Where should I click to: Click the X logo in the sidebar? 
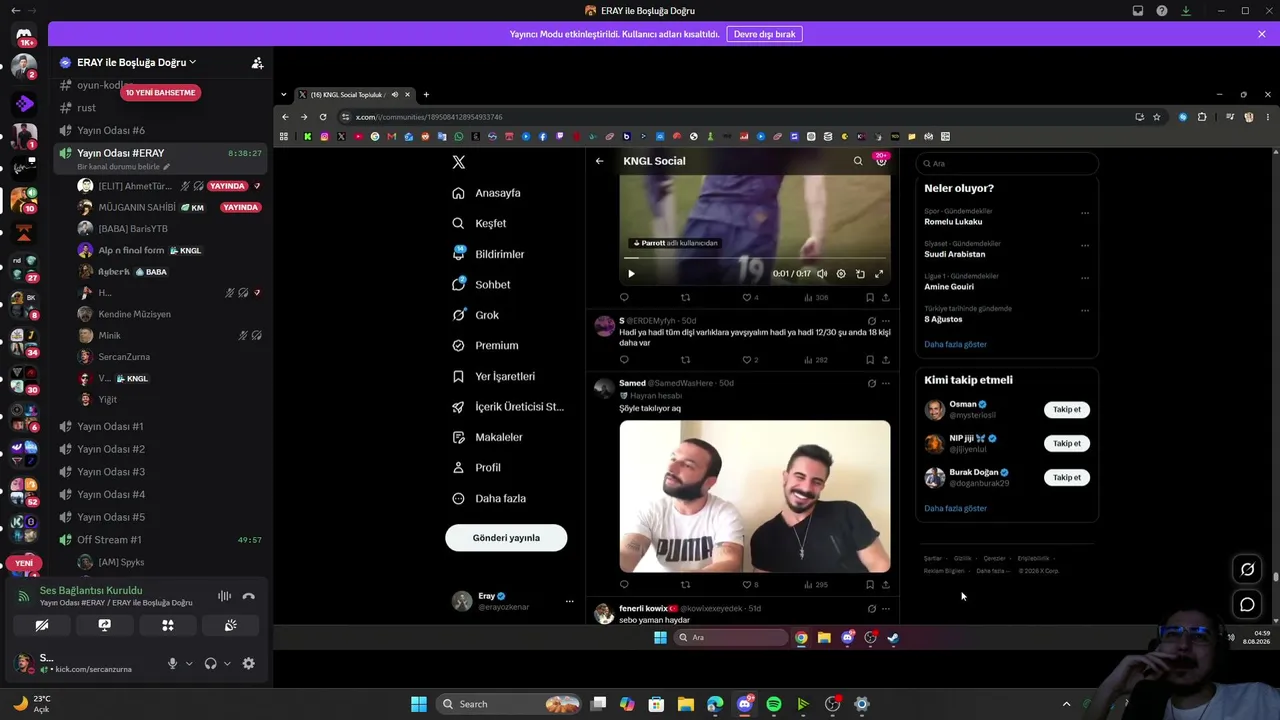[458, 162]
